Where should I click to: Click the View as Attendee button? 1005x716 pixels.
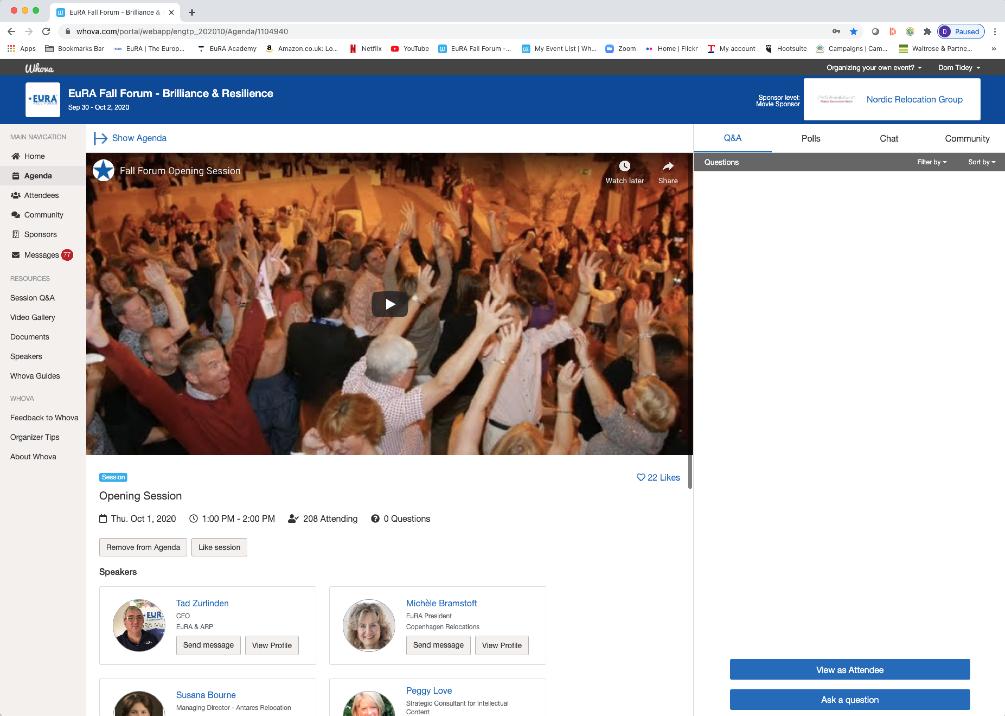pos(850,670)
